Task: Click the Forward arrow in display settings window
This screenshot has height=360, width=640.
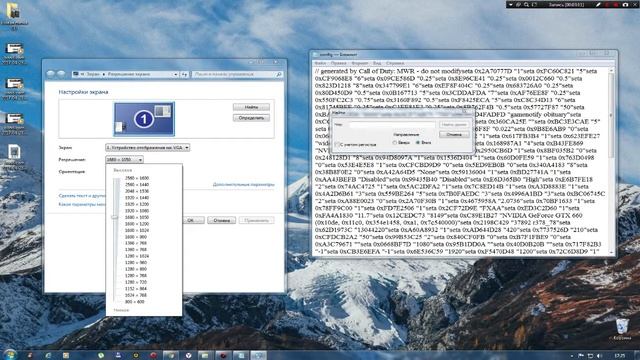Action: click(61, 74)
